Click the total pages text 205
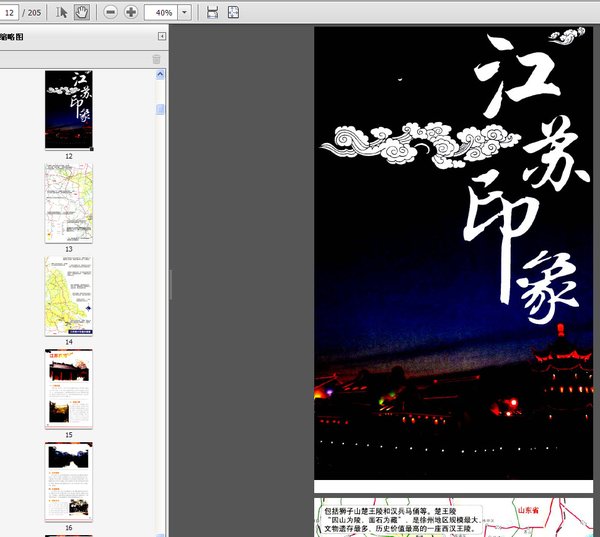 (34, 13)
